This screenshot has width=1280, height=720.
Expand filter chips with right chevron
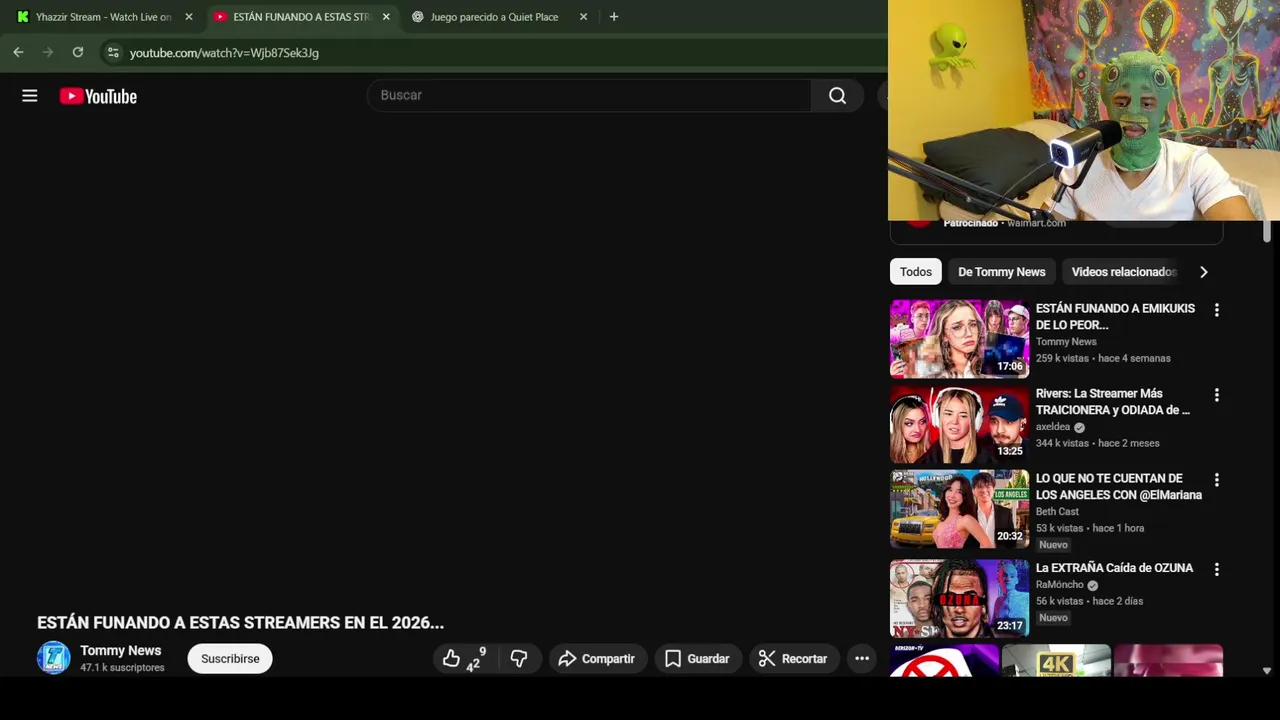[1203, 272]
